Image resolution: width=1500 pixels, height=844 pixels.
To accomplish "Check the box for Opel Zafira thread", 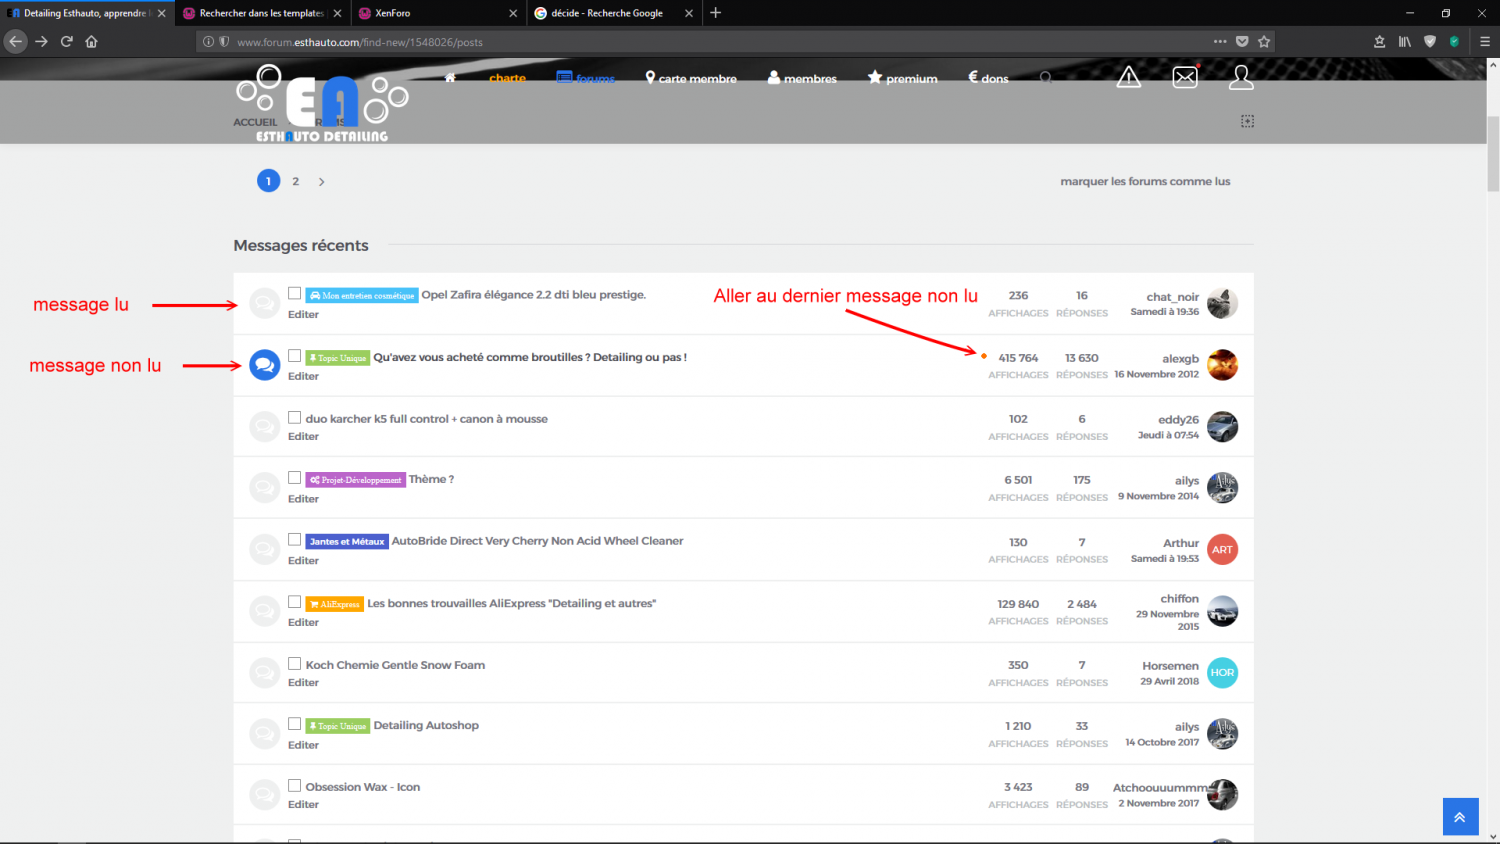I will 295,294.
